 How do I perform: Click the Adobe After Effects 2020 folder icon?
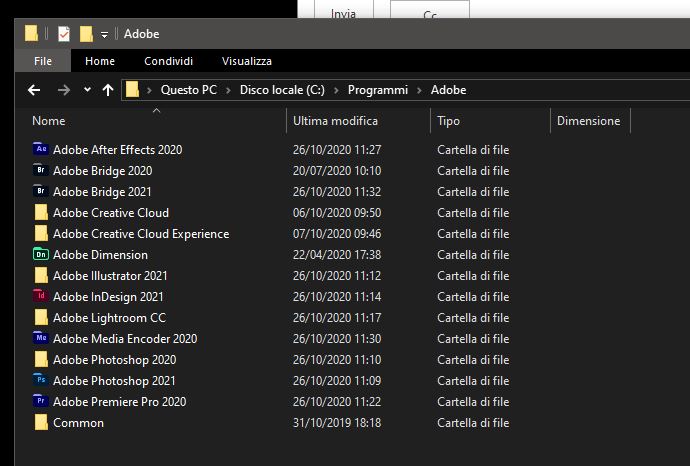click(41, 149)
